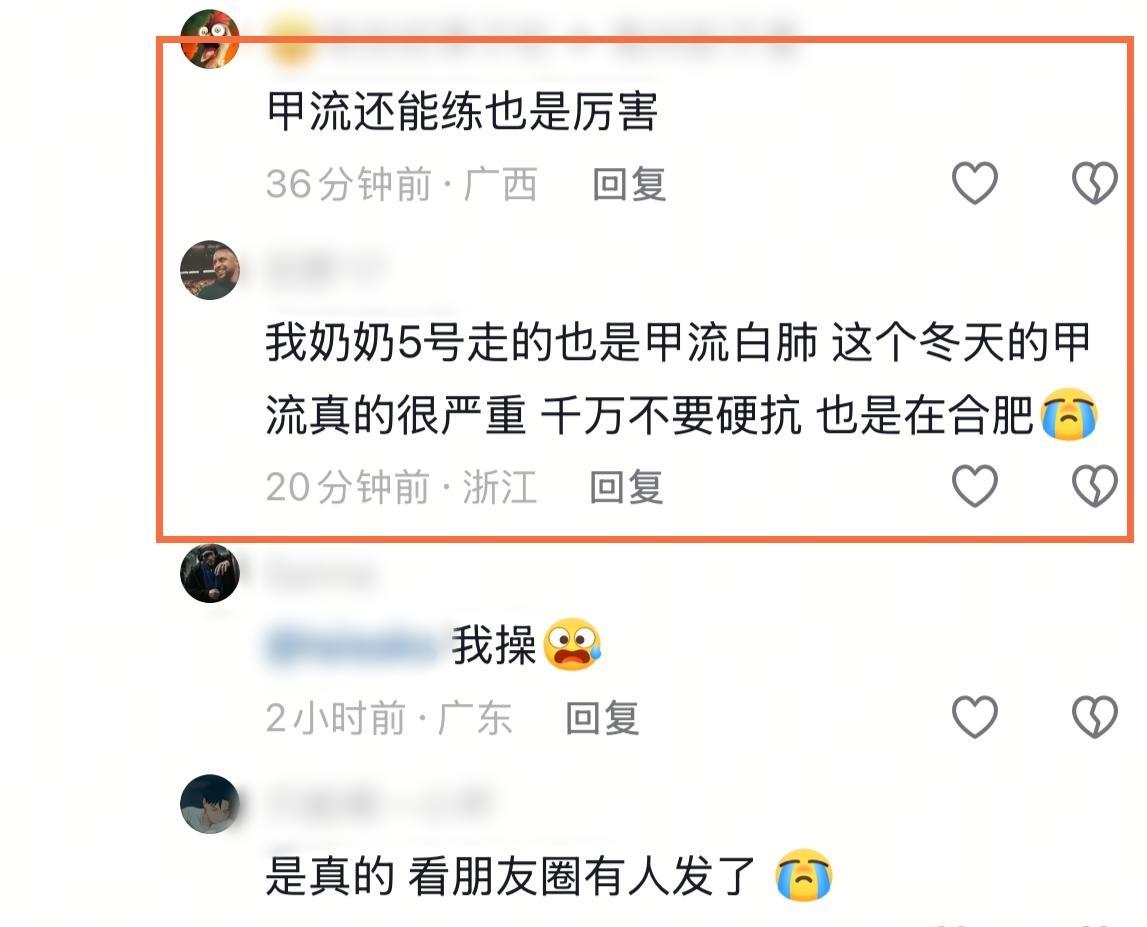
Task: Reply to the 36分钟前 广西 comment
Action: 629,184
